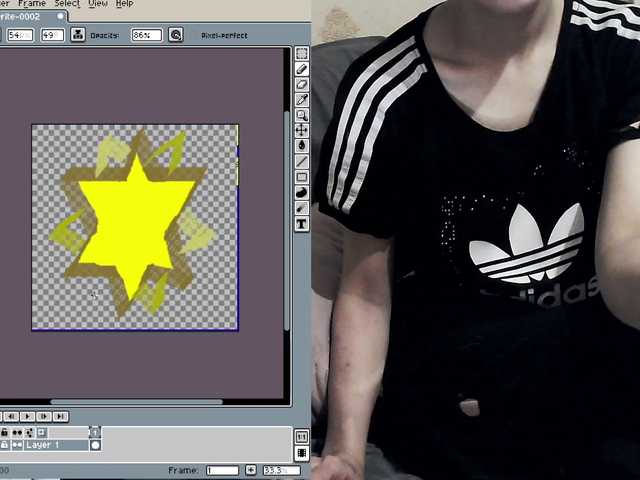Toggle Layer 1 lock icon
Viewport: 640px width, 480px height.
[x=5, y=445]
